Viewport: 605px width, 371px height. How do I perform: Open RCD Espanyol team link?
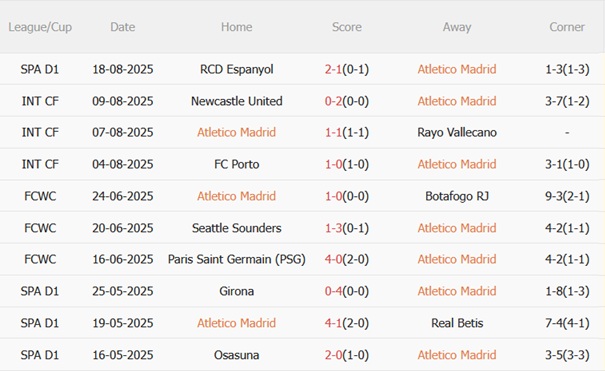tap(237, 69)
